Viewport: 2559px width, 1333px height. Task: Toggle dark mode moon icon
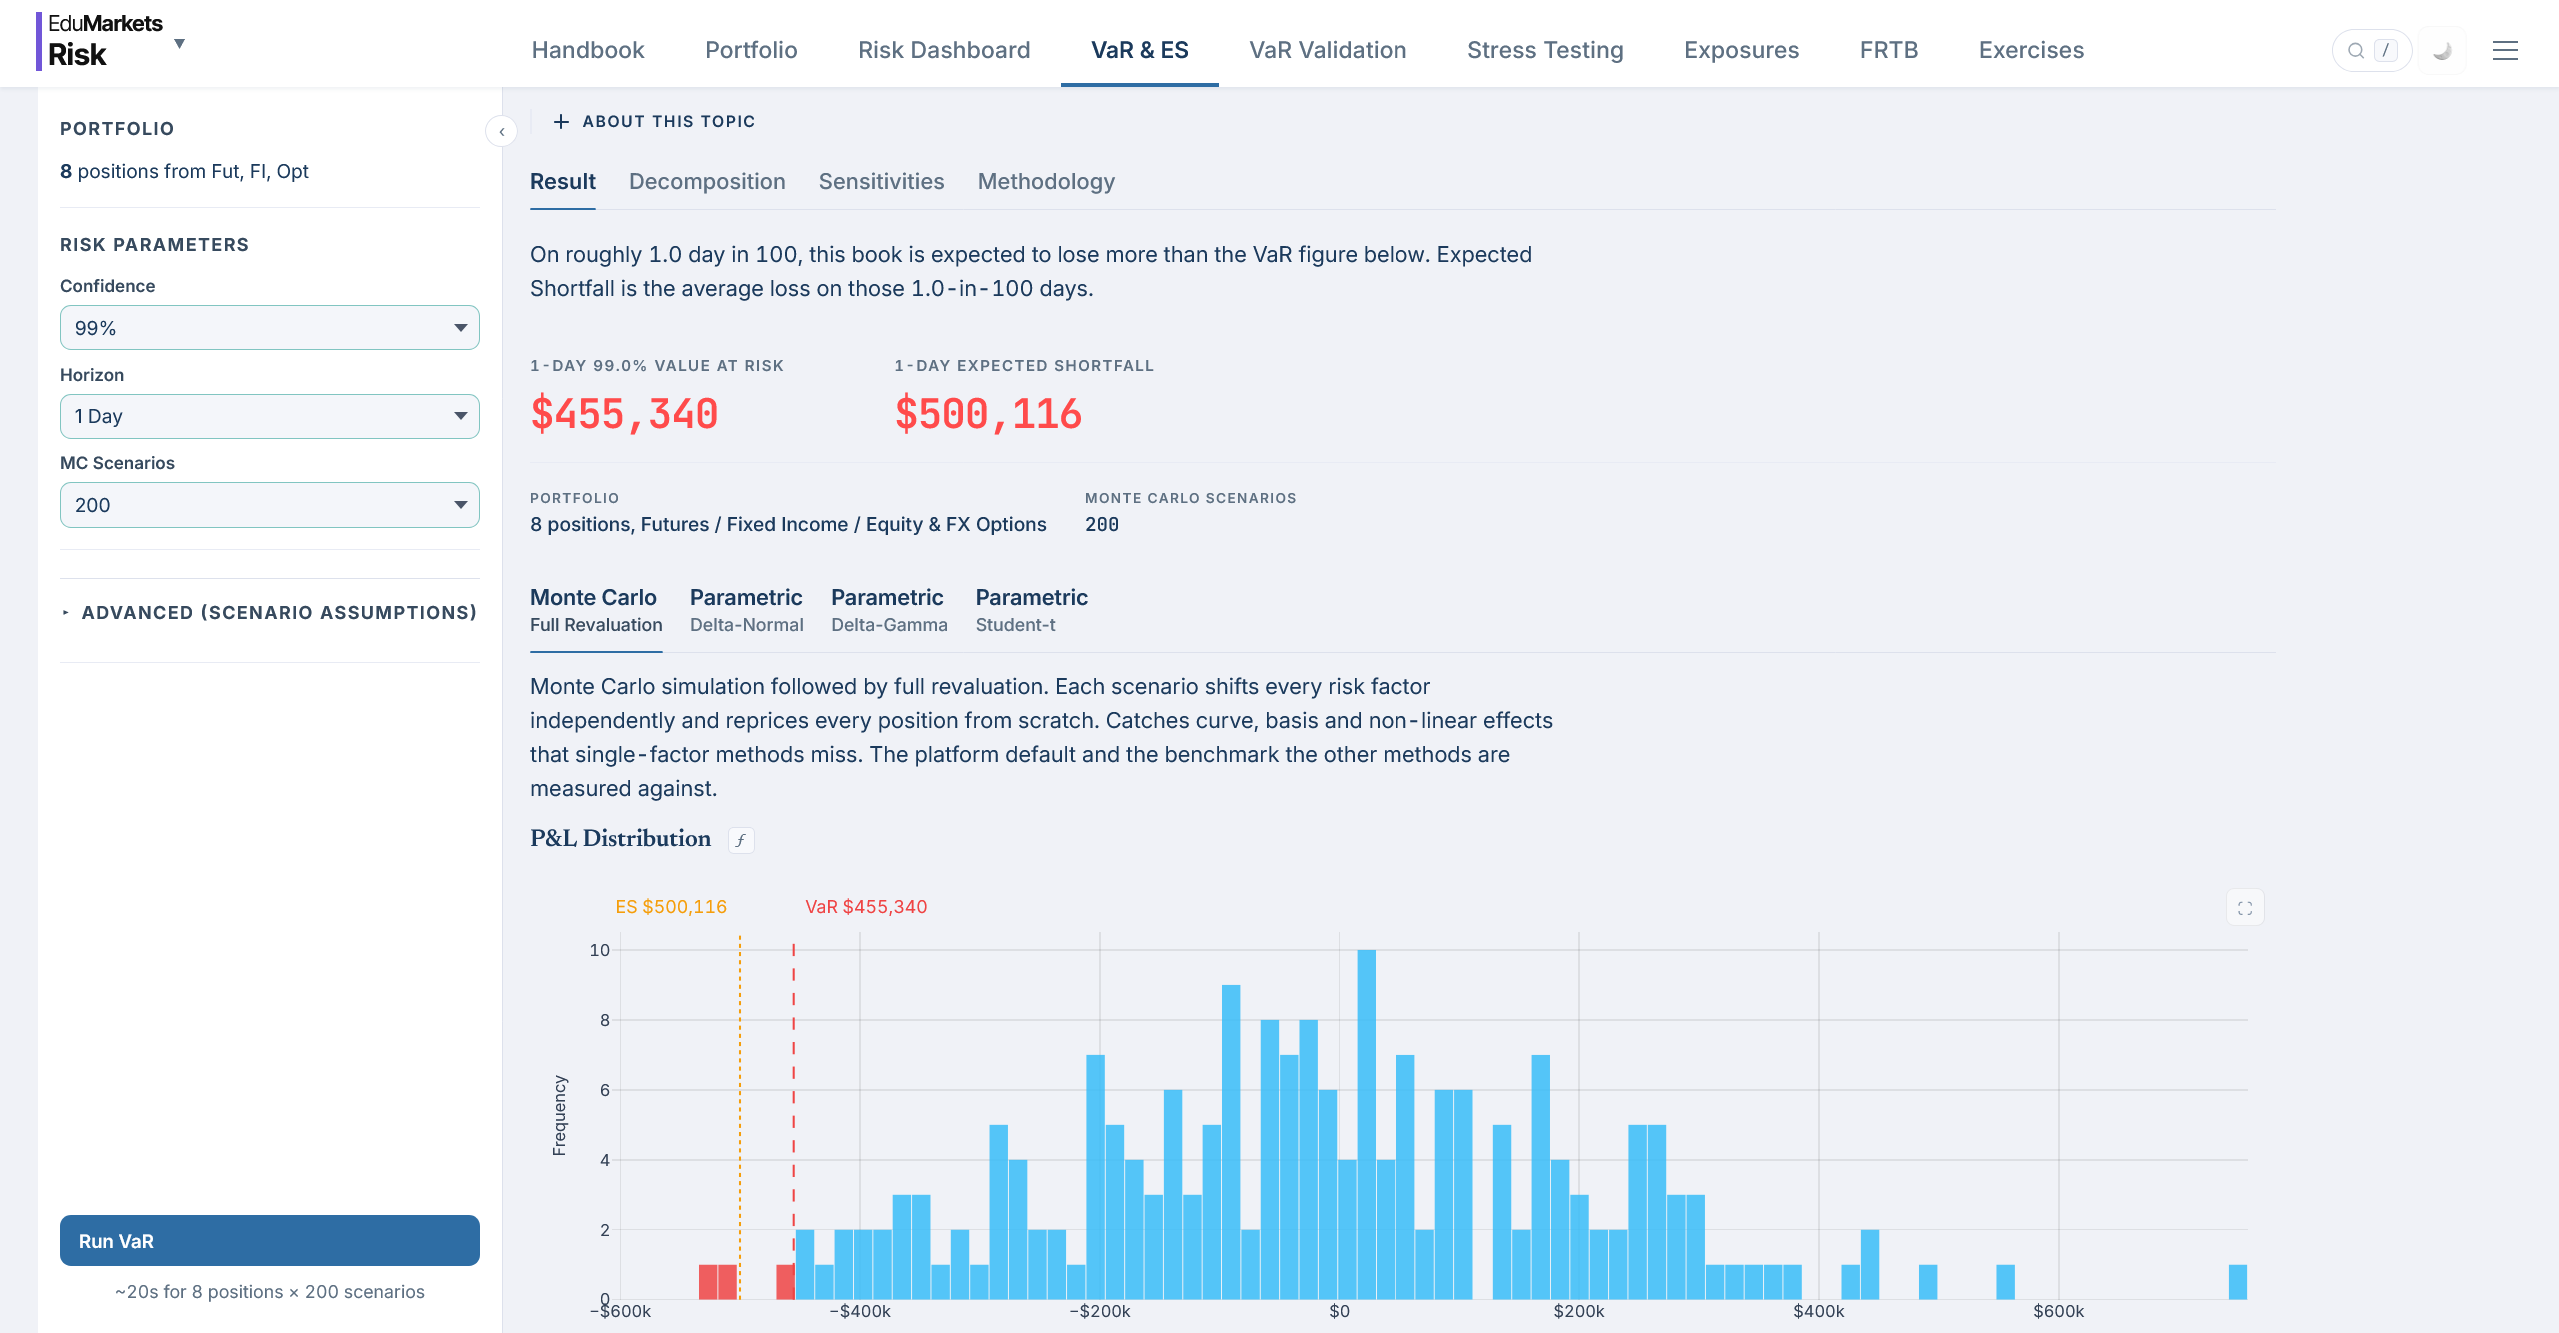point(2442,50)
